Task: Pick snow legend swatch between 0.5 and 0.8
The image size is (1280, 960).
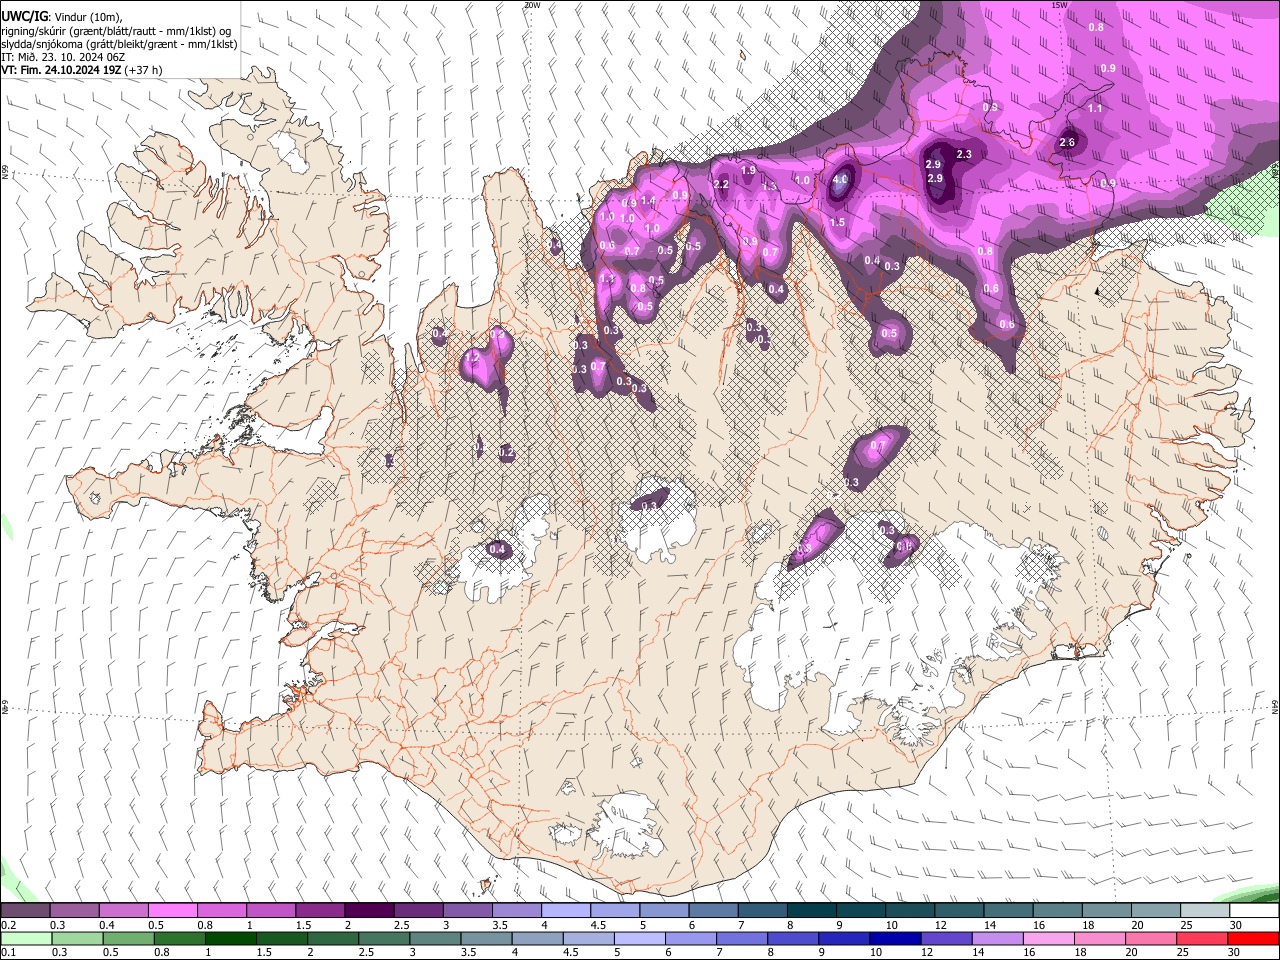Action: 172,911
